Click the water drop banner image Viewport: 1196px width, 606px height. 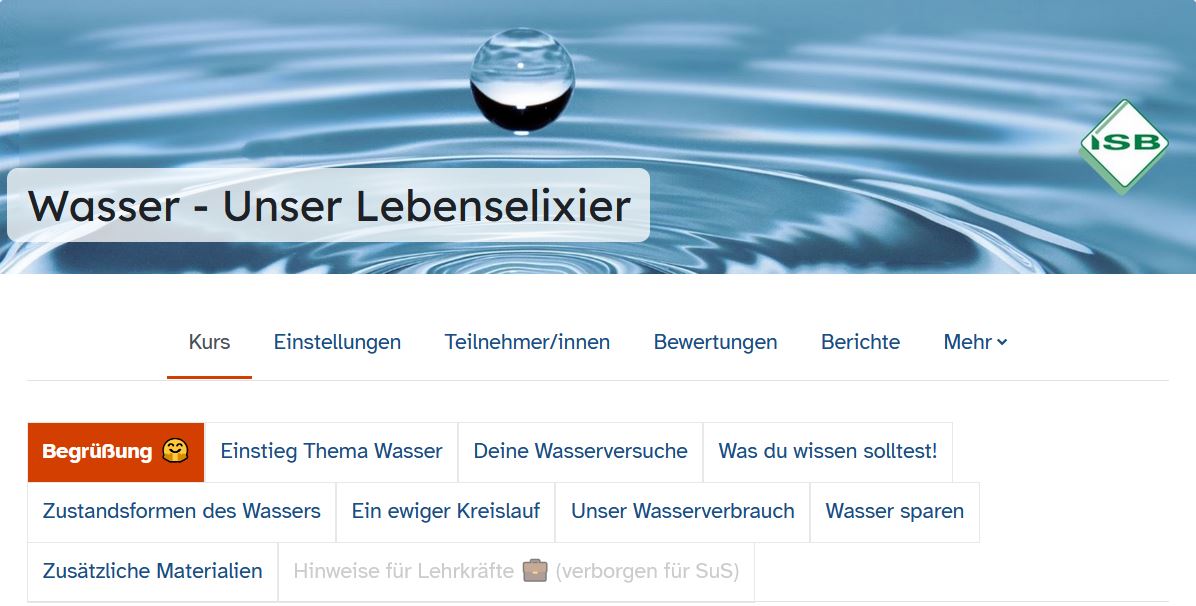coord(598,137)
